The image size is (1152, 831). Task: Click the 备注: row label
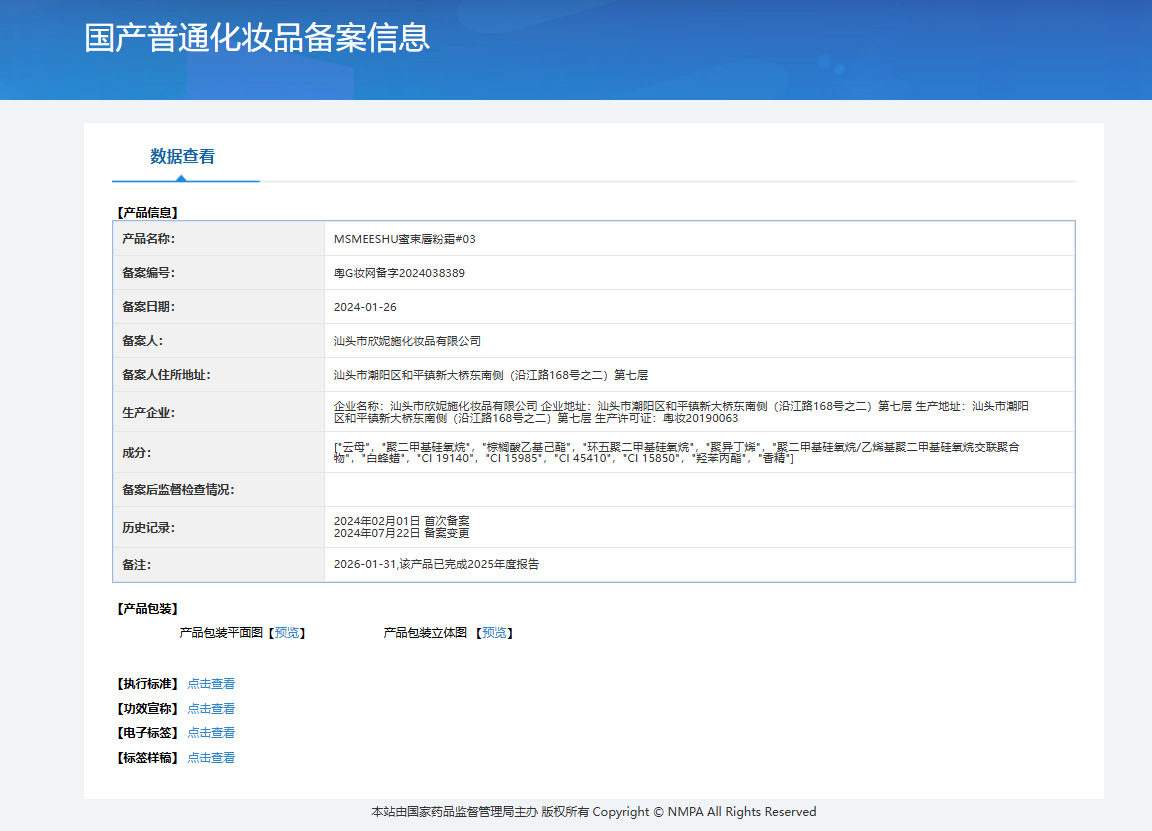click(x=137, y=565)
